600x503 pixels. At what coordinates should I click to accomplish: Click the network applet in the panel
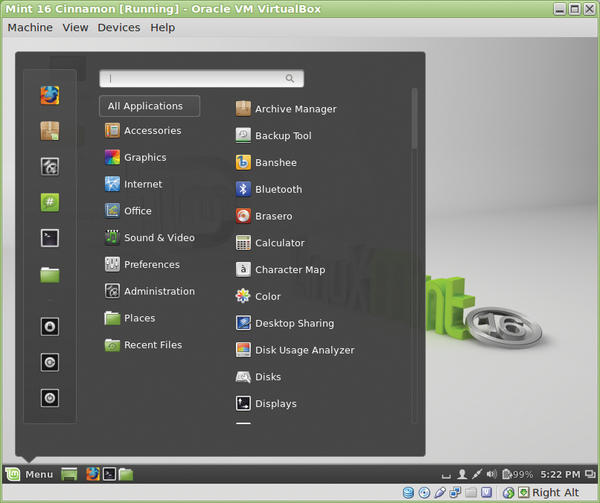477,474
